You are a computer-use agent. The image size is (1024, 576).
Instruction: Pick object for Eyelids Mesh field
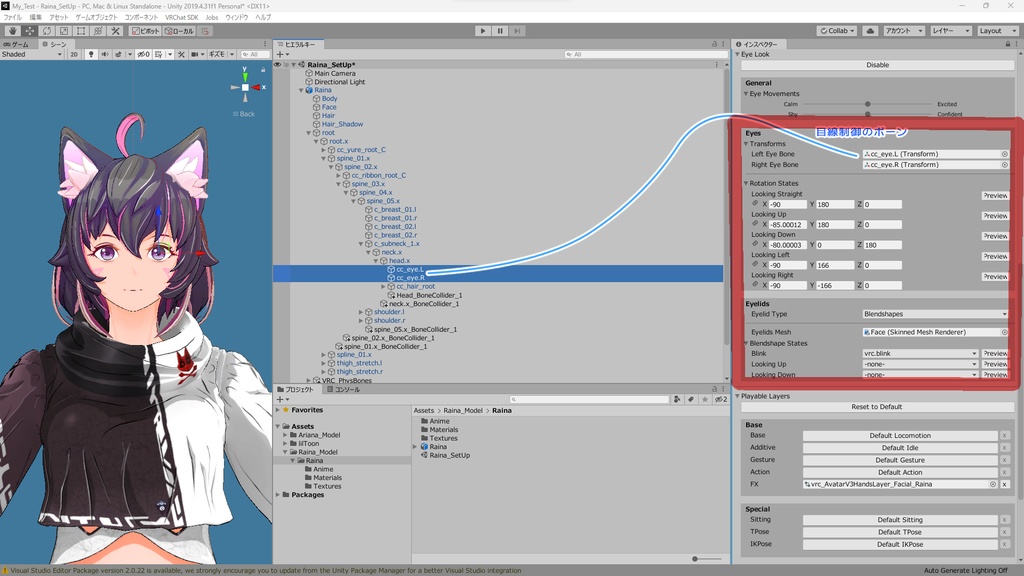(x=1004, y=332)
